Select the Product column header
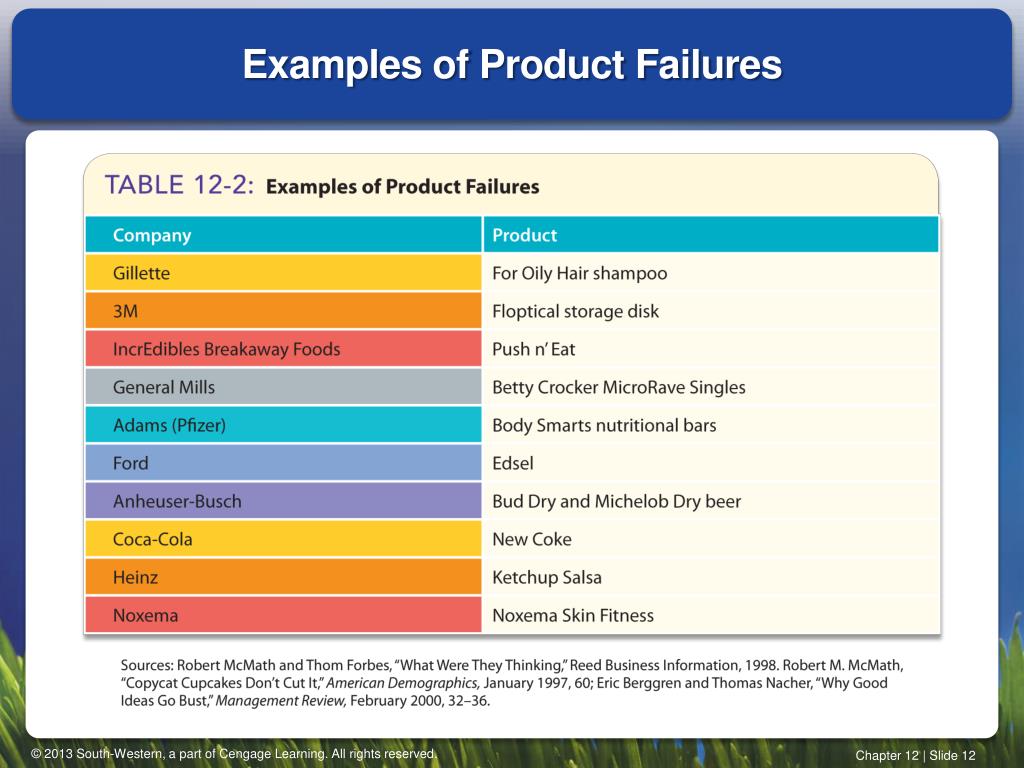Screen dimensions: 1024x768 [x=711, y=235]
